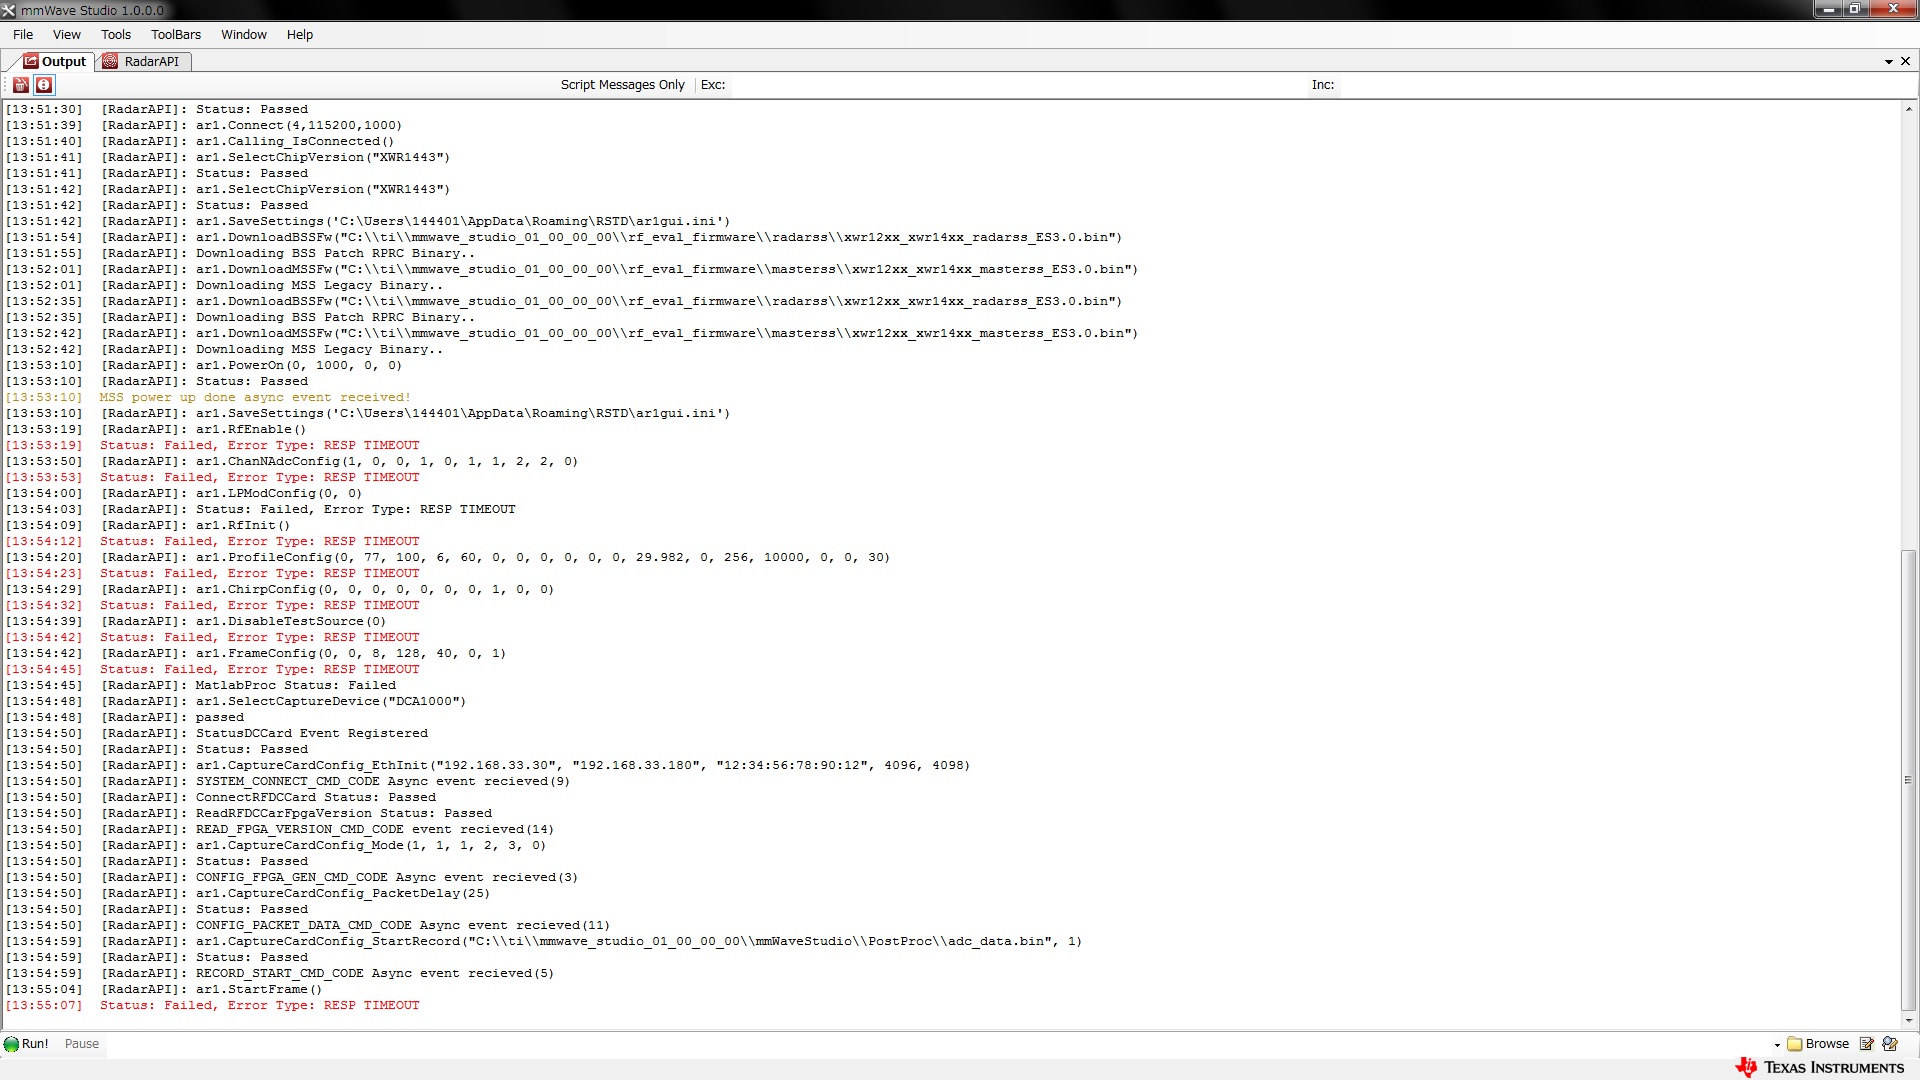Screen dimensions: 1920x1080
Task: Click the first DownloadBSSFw line at 13:51:54
Action: pyautogui.click(x=563, y=237)
